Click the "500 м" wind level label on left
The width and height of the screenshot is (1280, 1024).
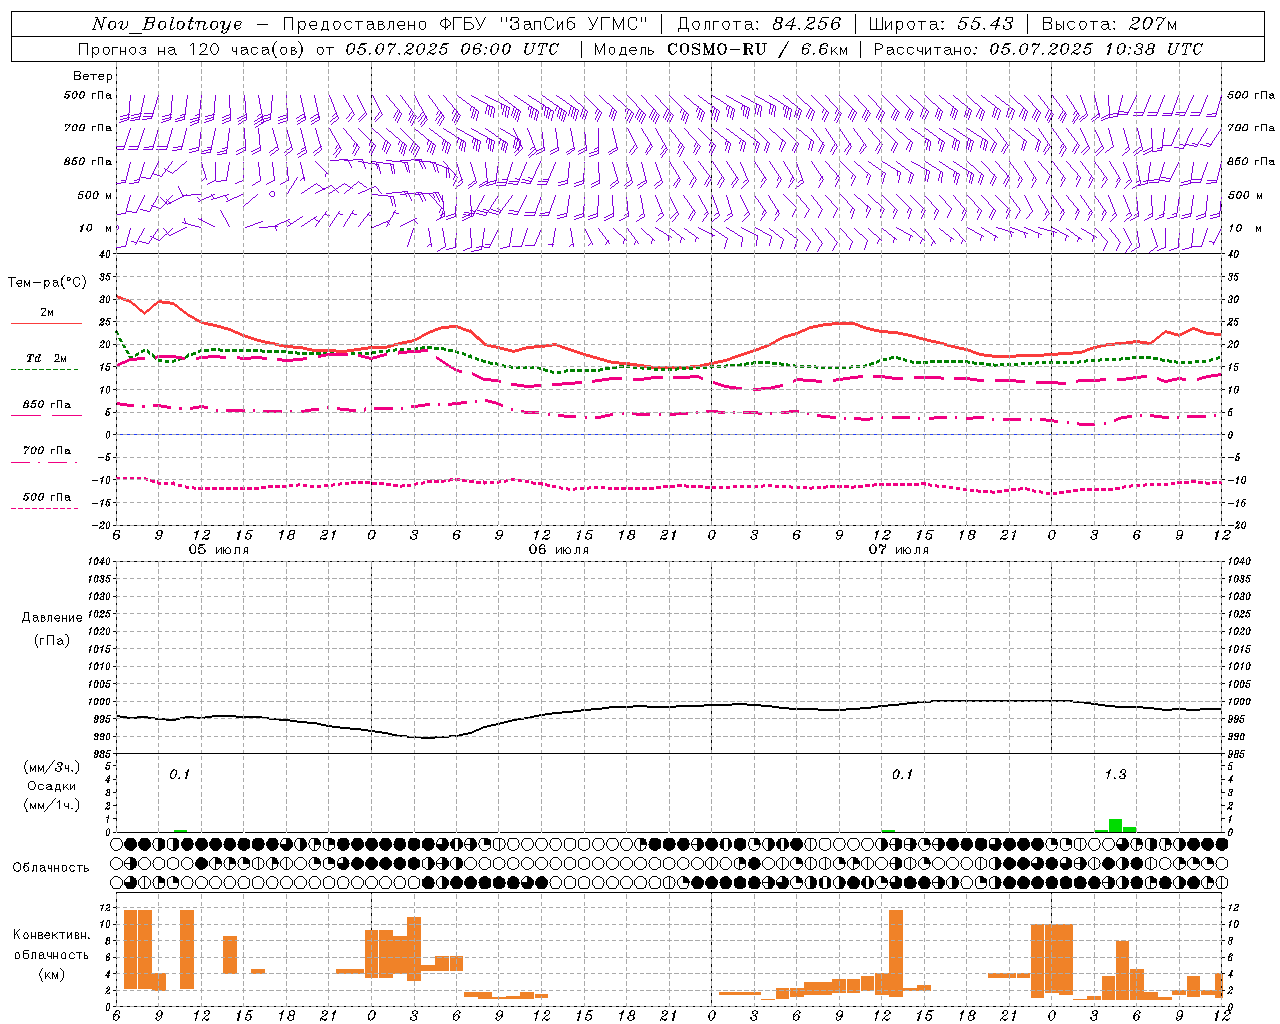tap(95, 195)
